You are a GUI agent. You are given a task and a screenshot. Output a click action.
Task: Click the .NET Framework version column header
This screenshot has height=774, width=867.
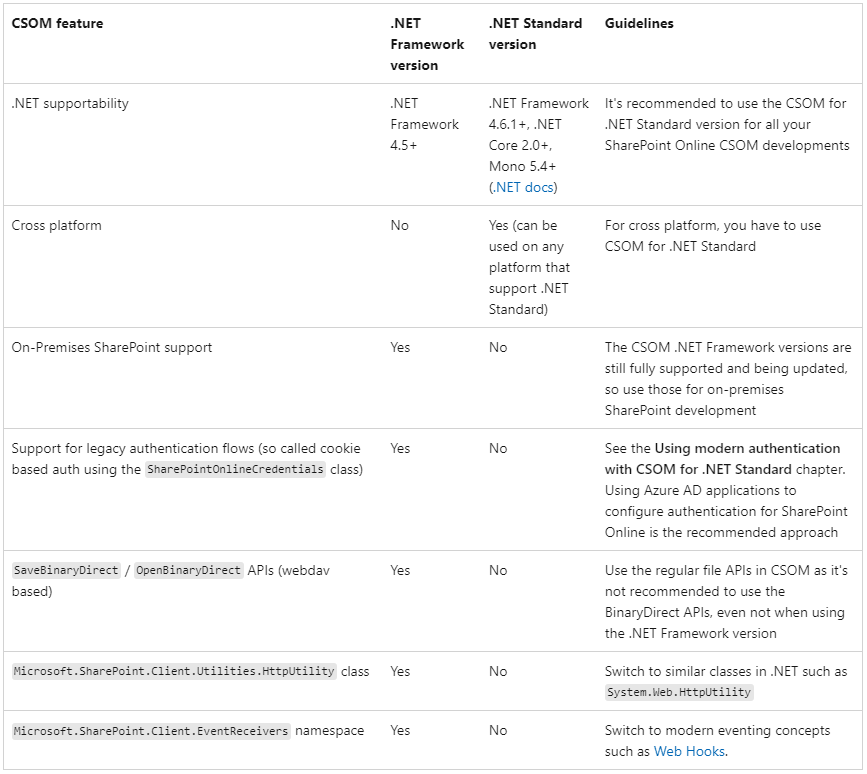(427, 44)
